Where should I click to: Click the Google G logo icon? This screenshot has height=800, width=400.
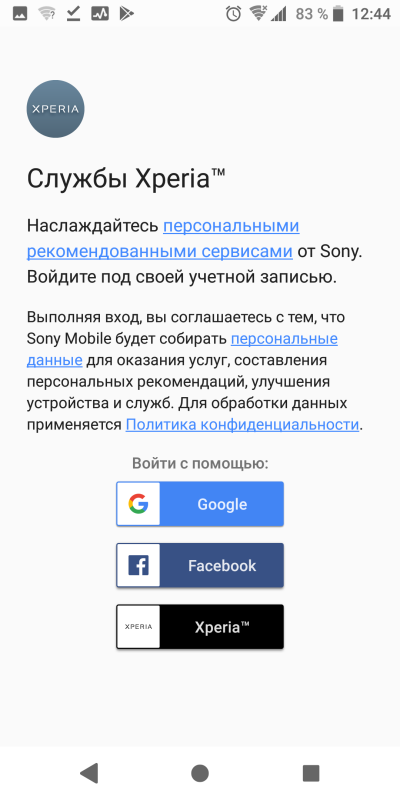[x=138, y=504]
